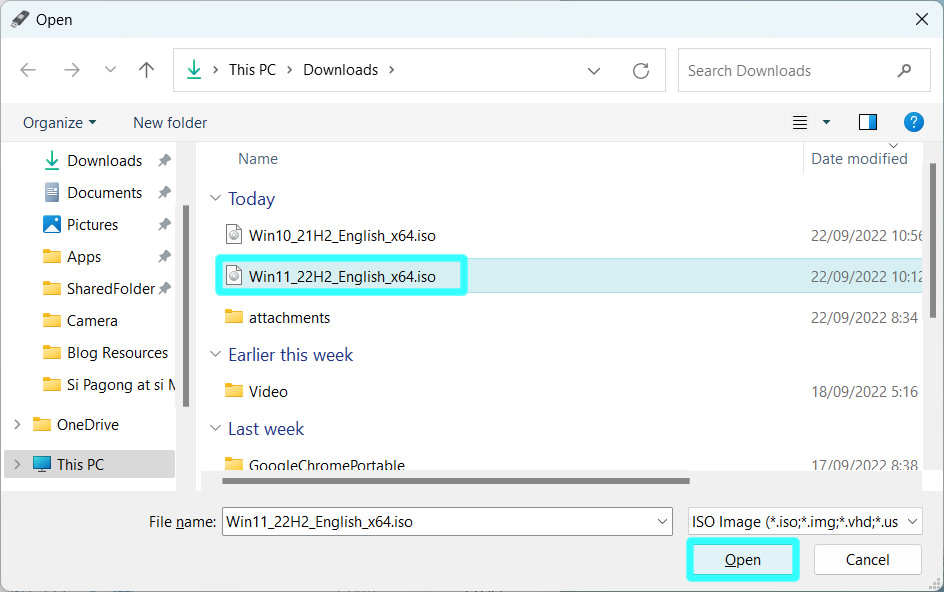Image resolution: width=944 pixels, height=592 pixels.
Task: Open the Apps folder in sidebar
Action: point(84,257)
